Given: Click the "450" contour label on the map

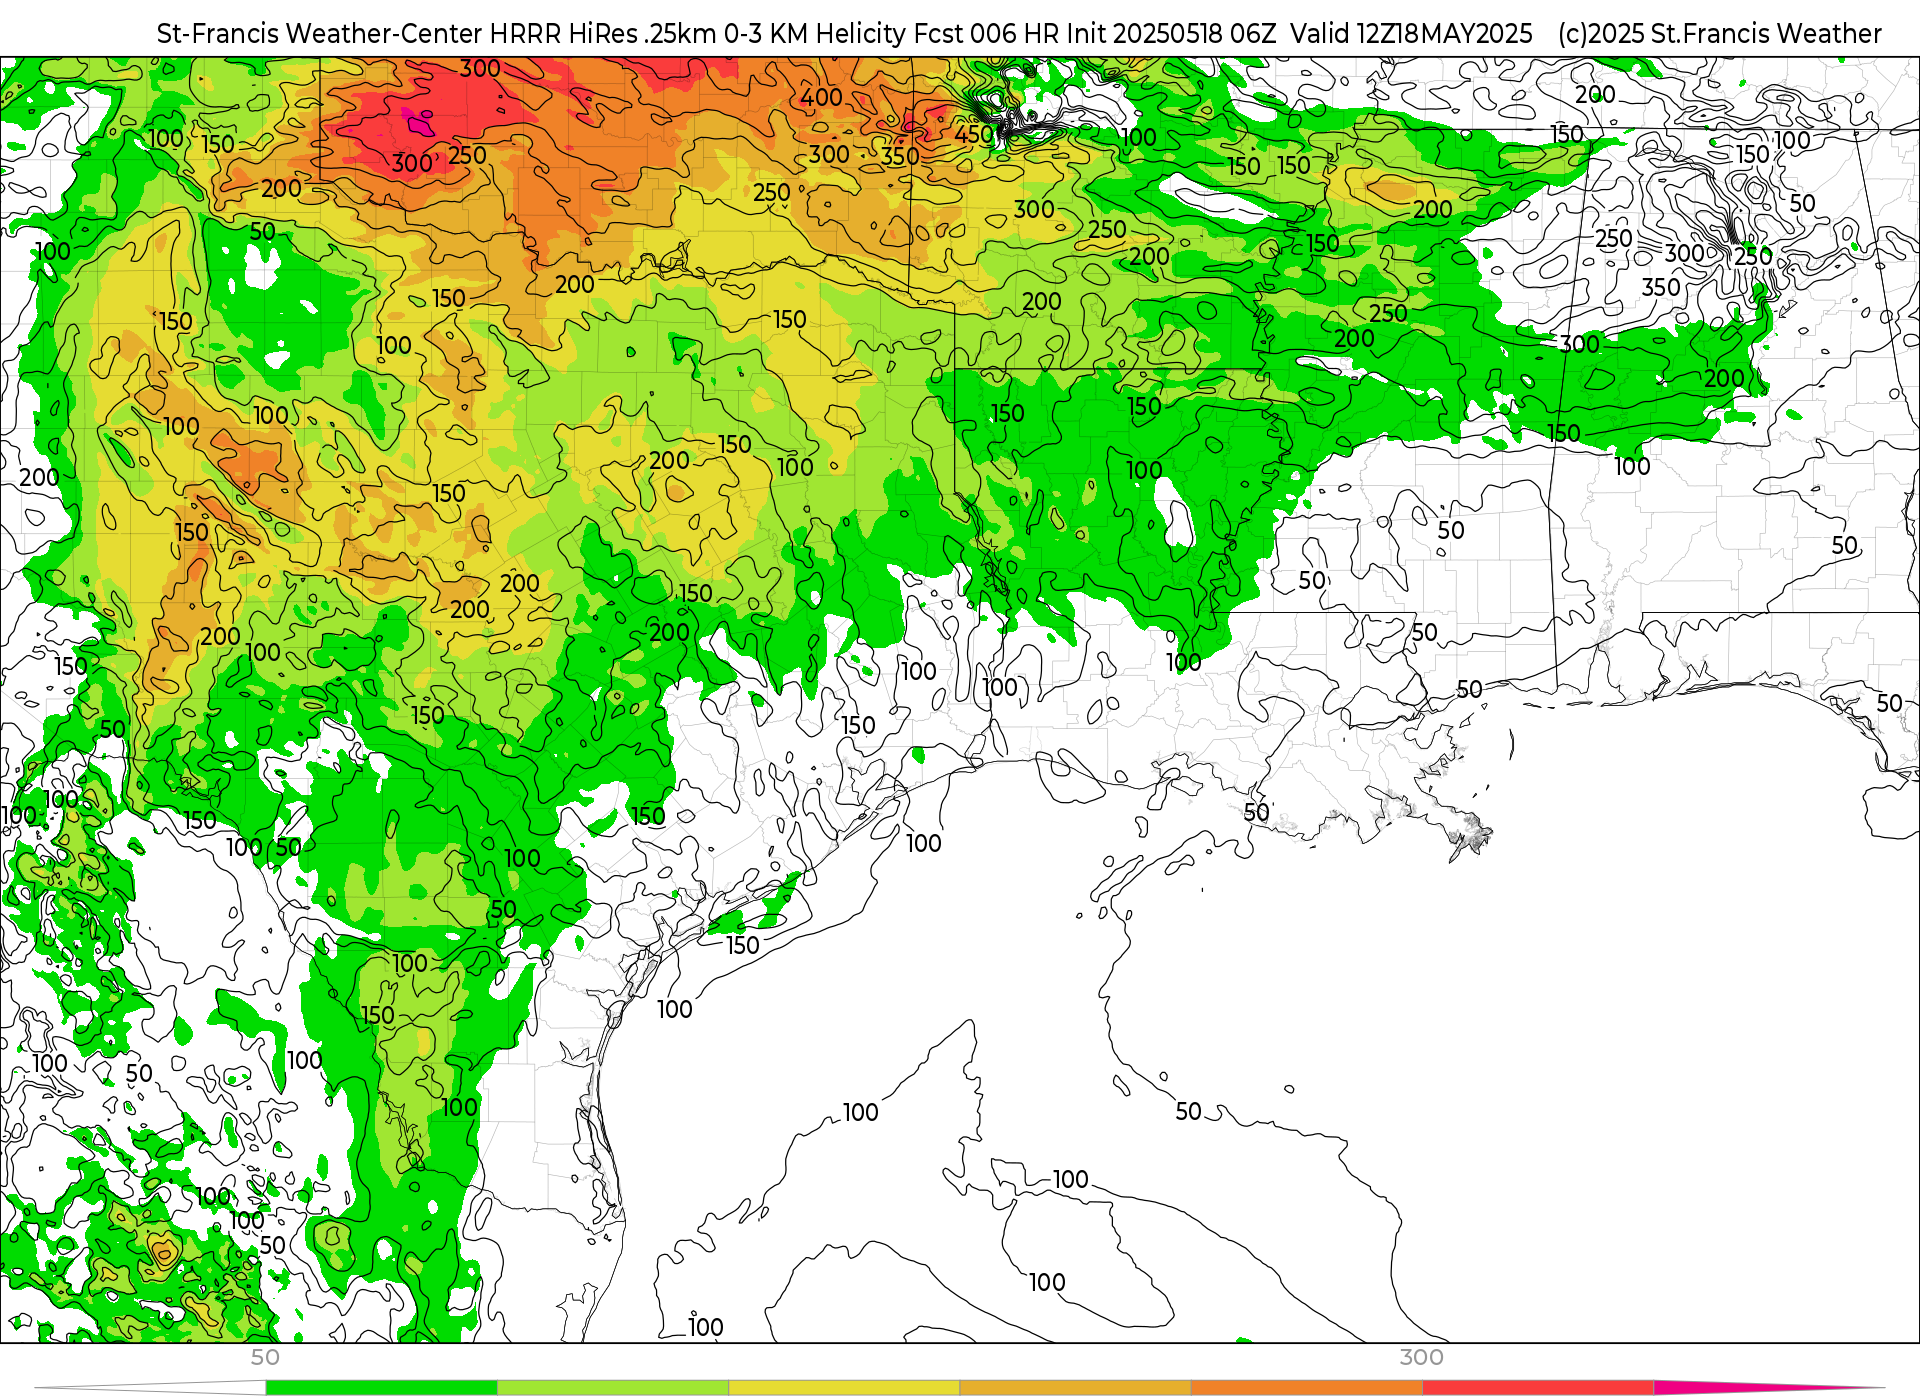Looking at the screenshot, I should [974, 134].
